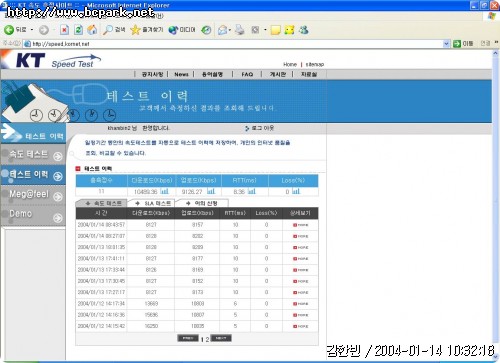This screenshot has width=500, height=363.
Task: Open 속도 테스트 in the left sidebar
Action: click(33, 155)
